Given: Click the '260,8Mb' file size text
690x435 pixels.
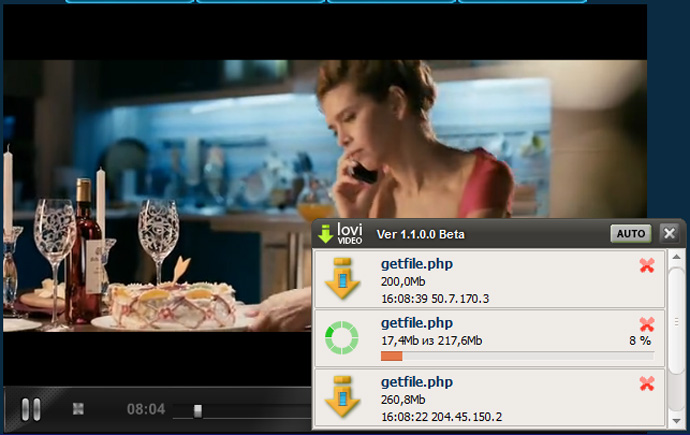Looking at the screenshot, I should point(403,399).
